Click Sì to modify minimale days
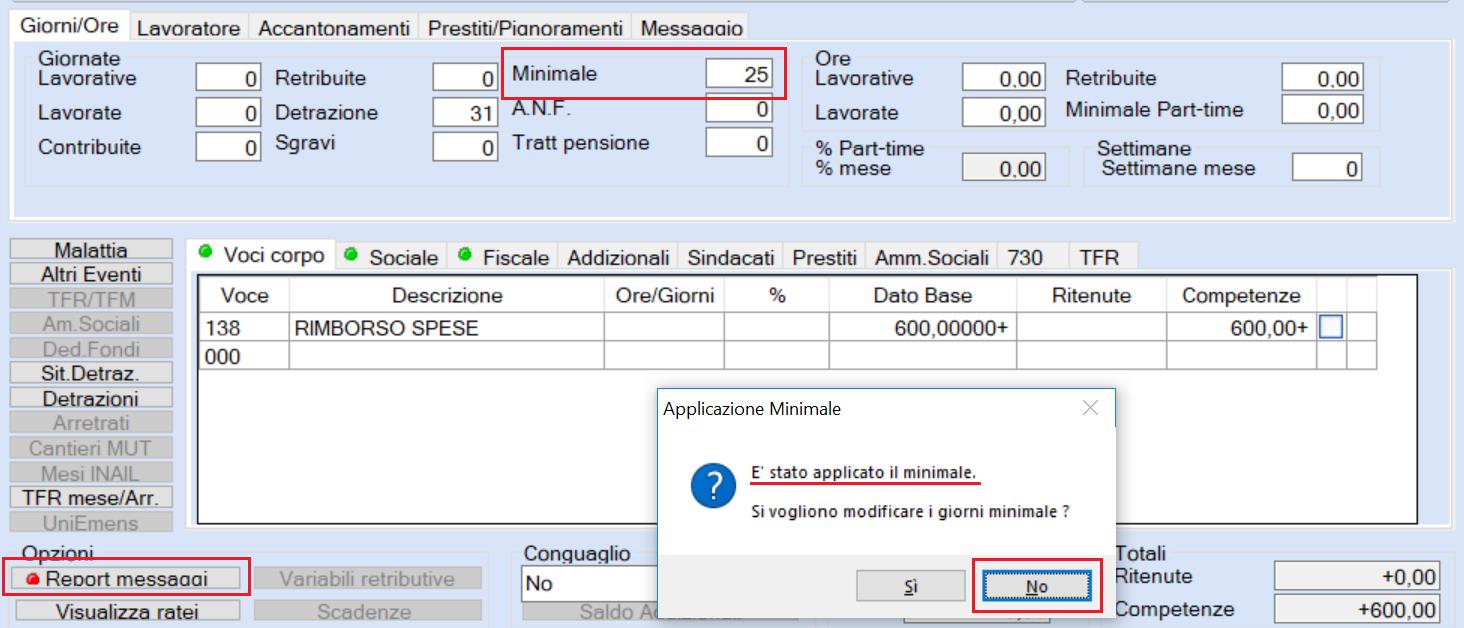Image resolution: width=1464 pixels, height=628 pixels. click(910, 586)
